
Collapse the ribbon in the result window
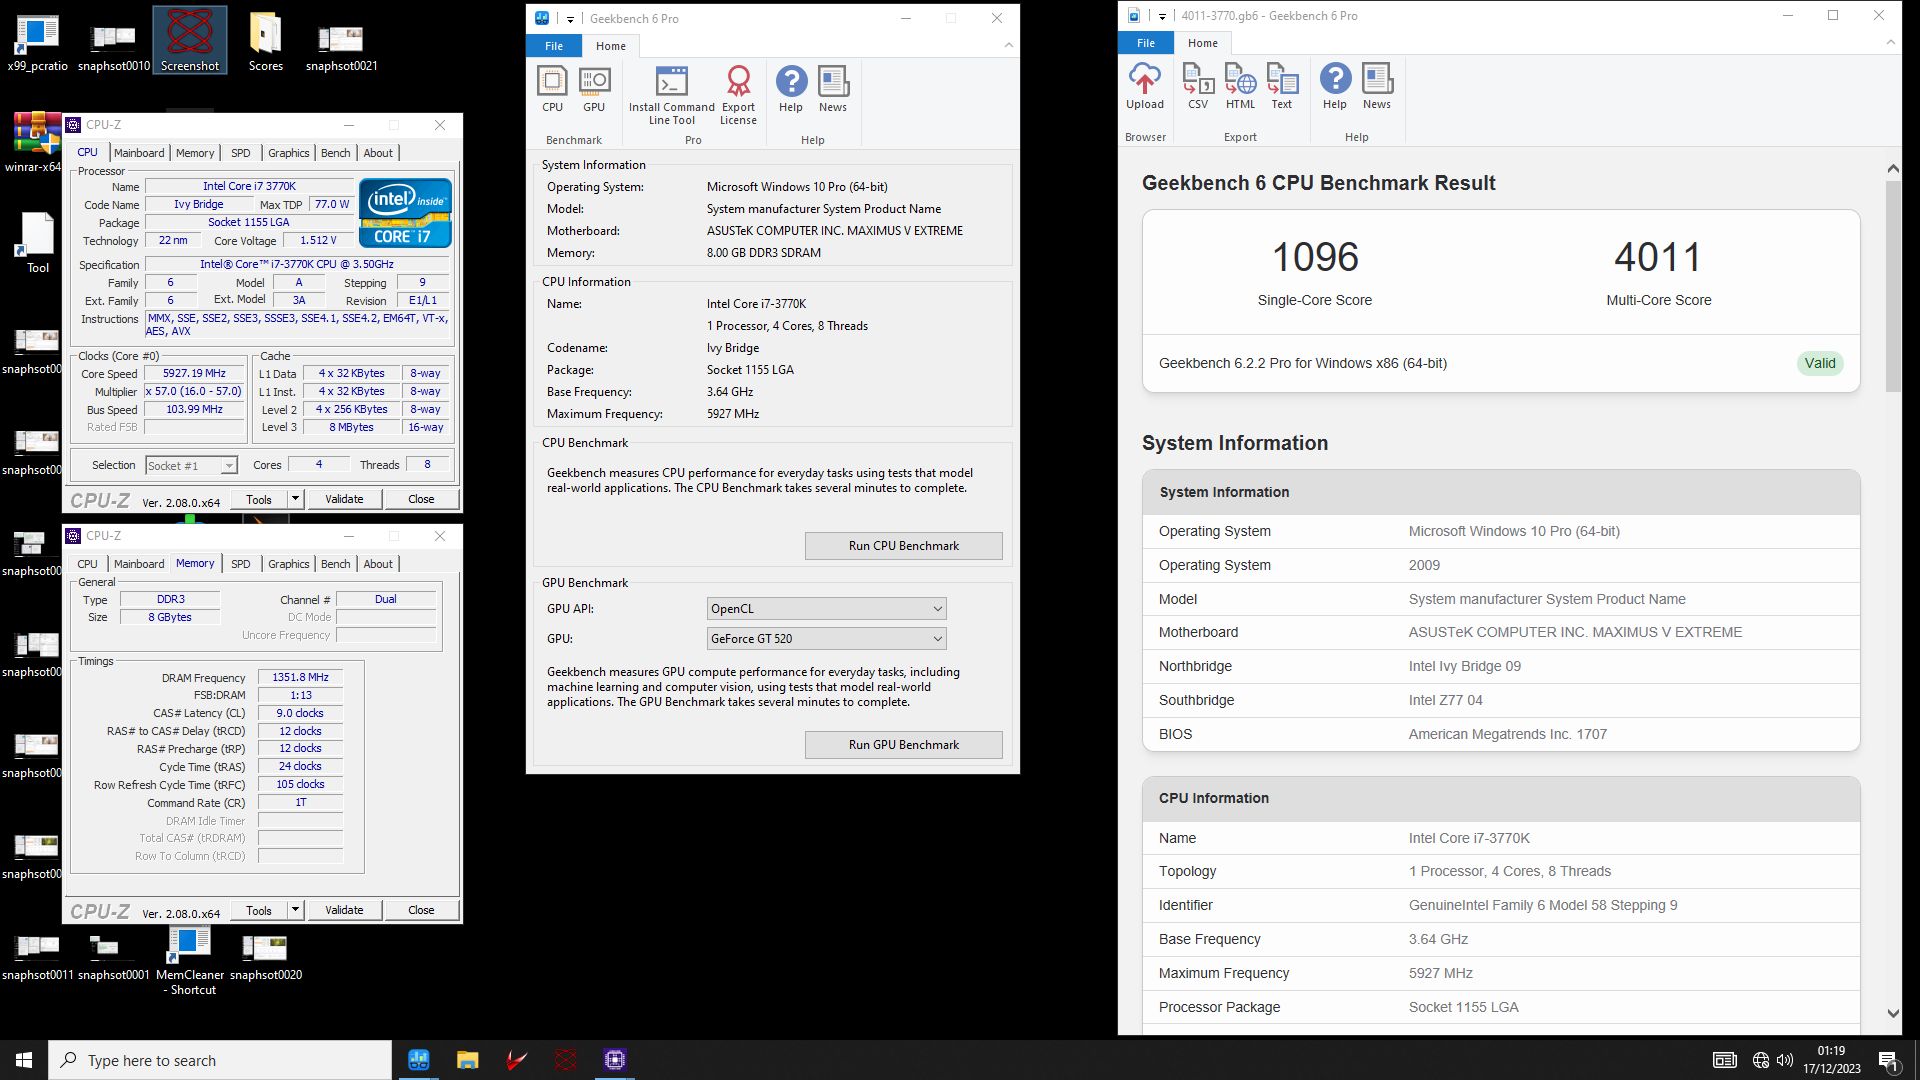coord(1890,42)
